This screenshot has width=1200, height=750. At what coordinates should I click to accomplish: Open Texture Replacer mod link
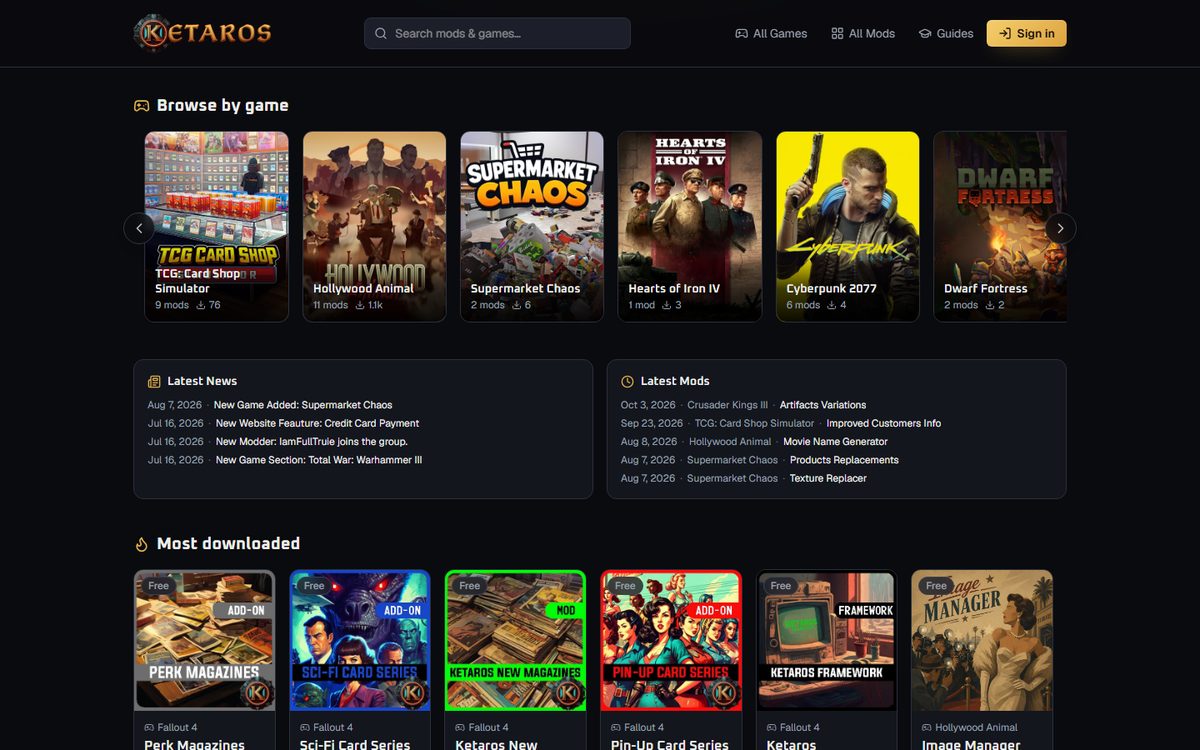[828, 478]
